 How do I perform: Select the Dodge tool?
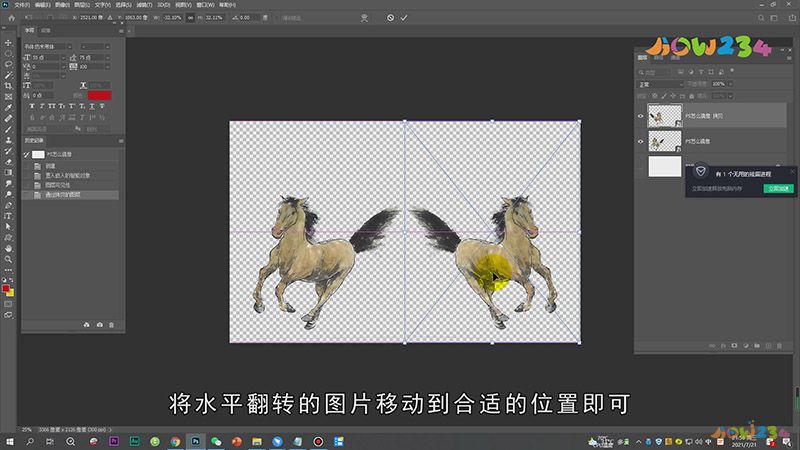pos(8,194)
